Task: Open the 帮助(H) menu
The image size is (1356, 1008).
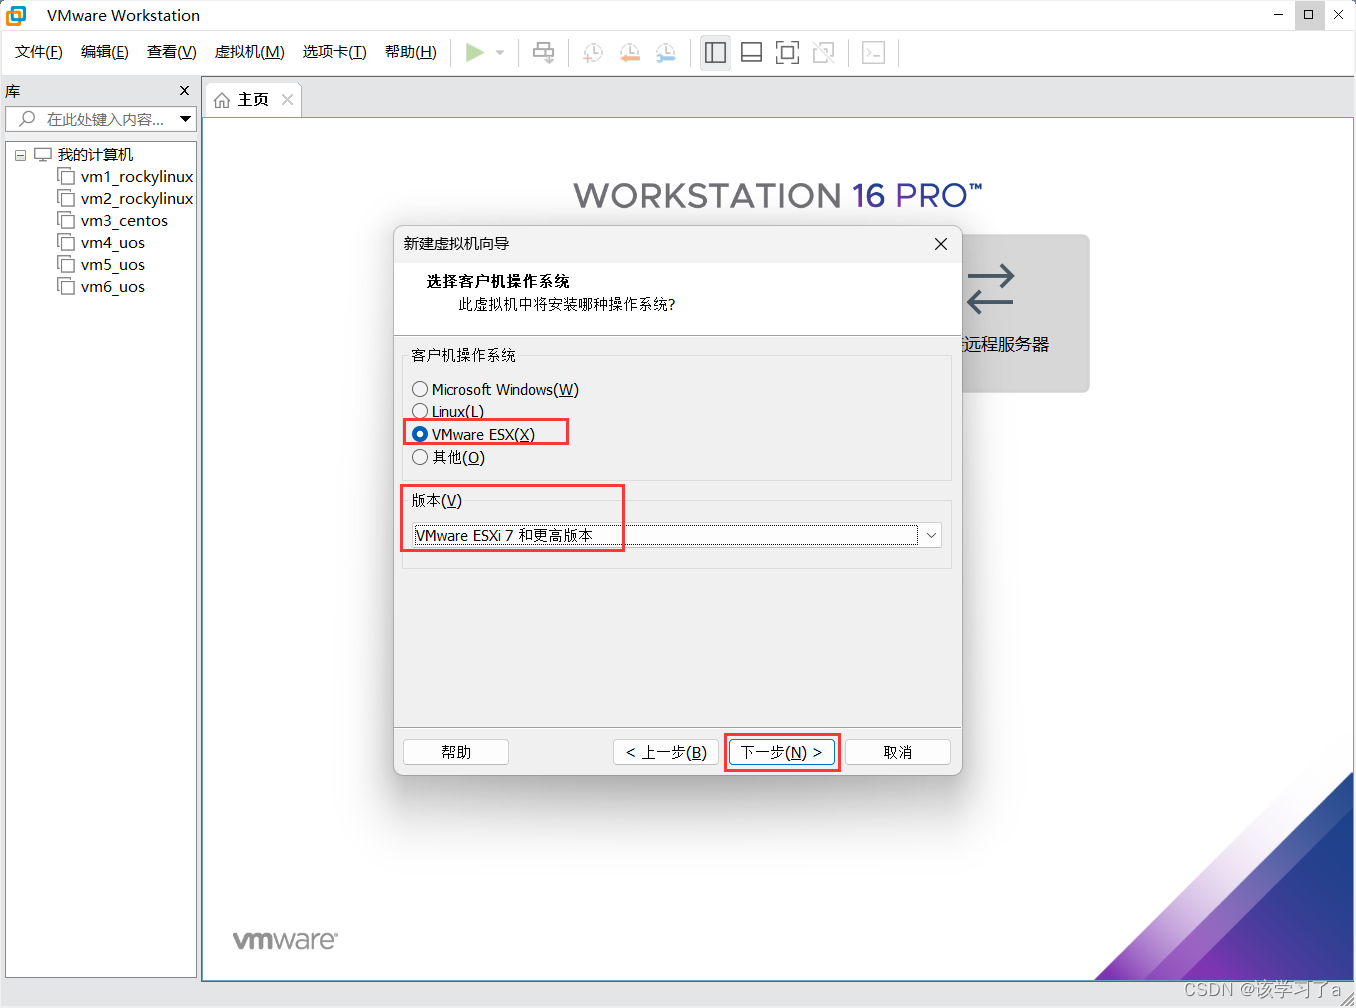Action: tap(411, 52)
